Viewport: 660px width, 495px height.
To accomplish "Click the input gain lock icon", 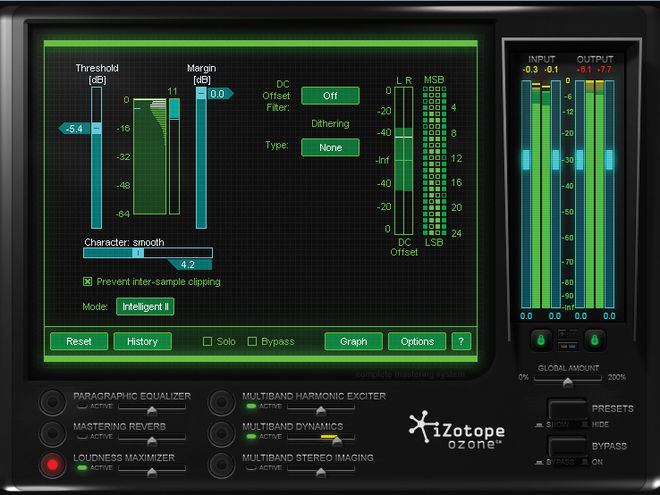I will pyautogui.click(x=541, y=339).
